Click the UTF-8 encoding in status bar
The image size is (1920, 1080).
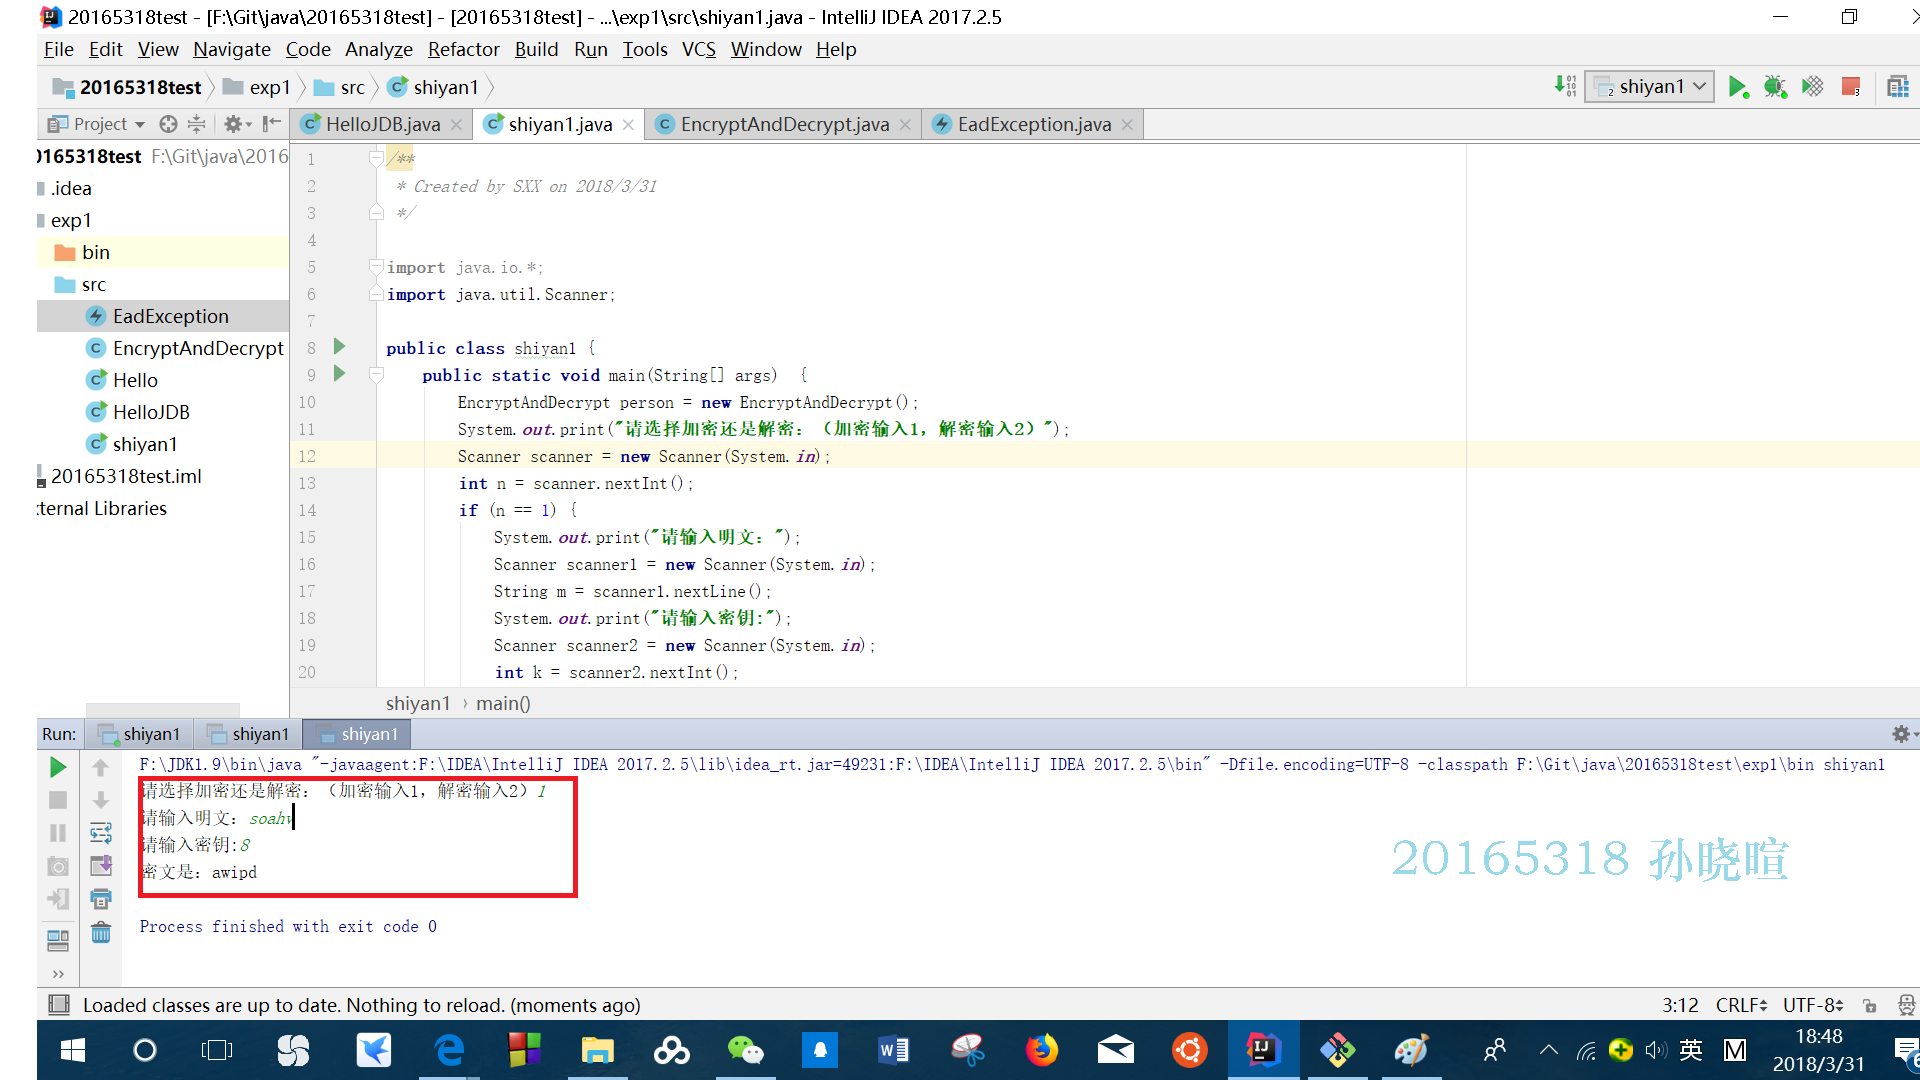[1812, 1005]
